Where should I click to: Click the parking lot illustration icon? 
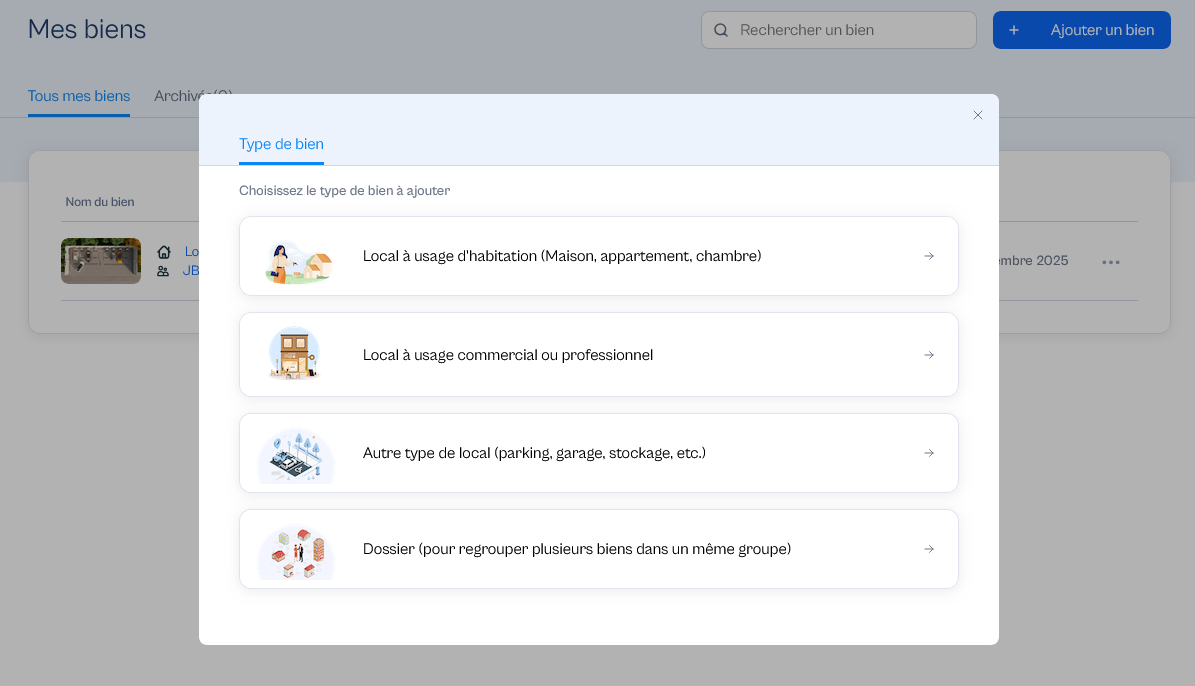coord(296,456)
